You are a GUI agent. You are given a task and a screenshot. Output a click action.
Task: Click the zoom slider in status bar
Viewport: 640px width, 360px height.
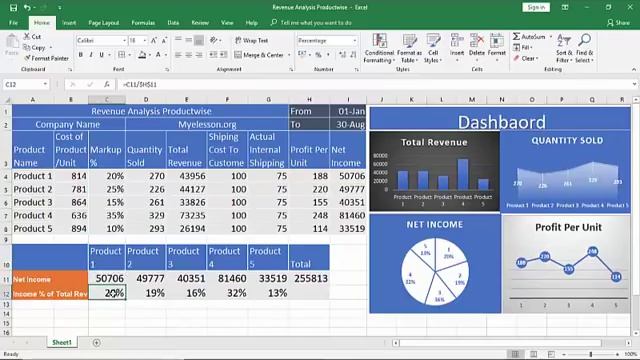[591, 354]
